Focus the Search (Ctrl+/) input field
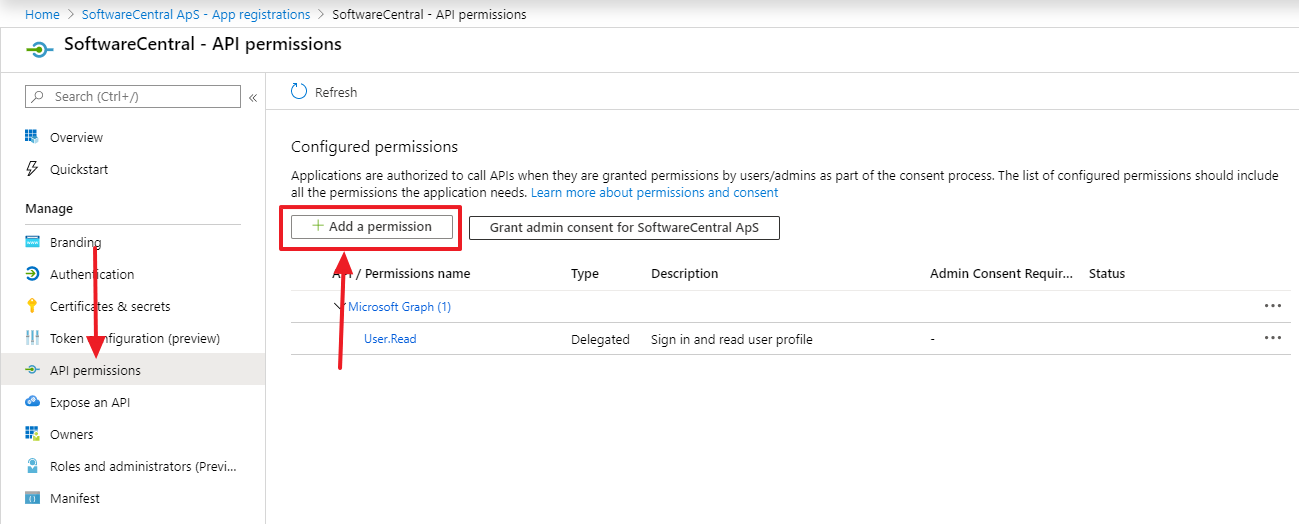The width and height of the screenshot is (1299, 524). click(140, 96)
